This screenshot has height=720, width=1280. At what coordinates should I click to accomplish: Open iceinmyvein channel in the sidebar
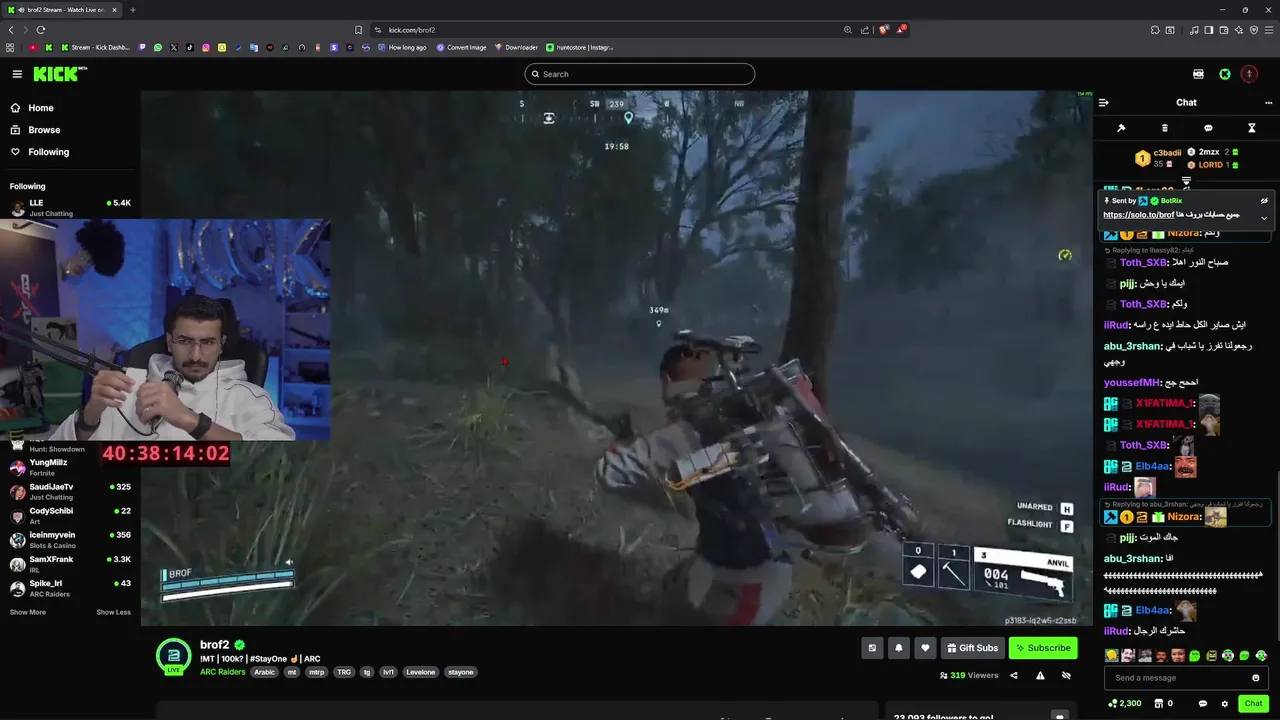click(x=70, y=539)
